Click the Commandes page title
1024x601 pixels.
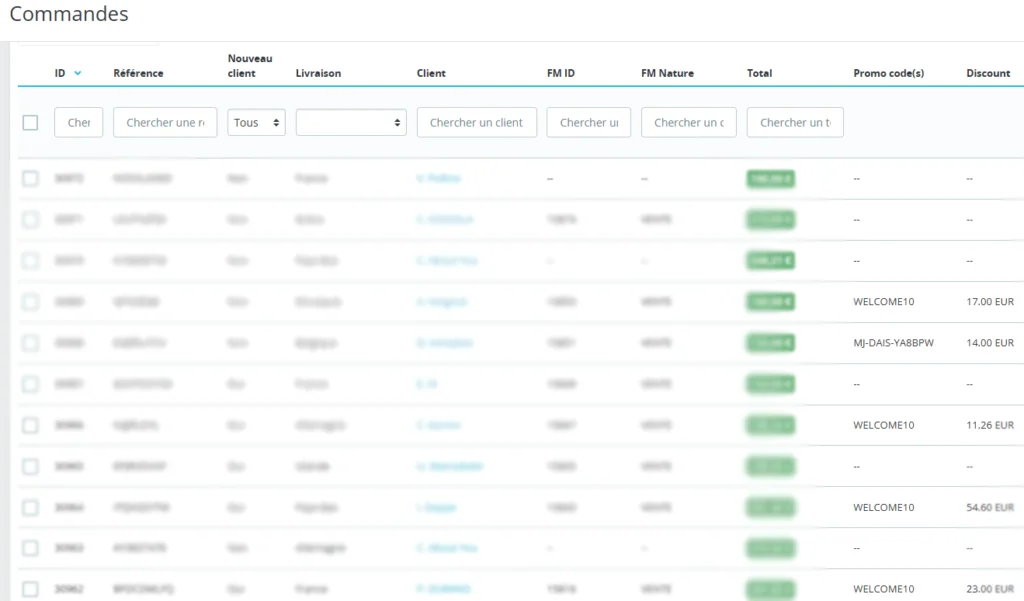coord(69,14)
